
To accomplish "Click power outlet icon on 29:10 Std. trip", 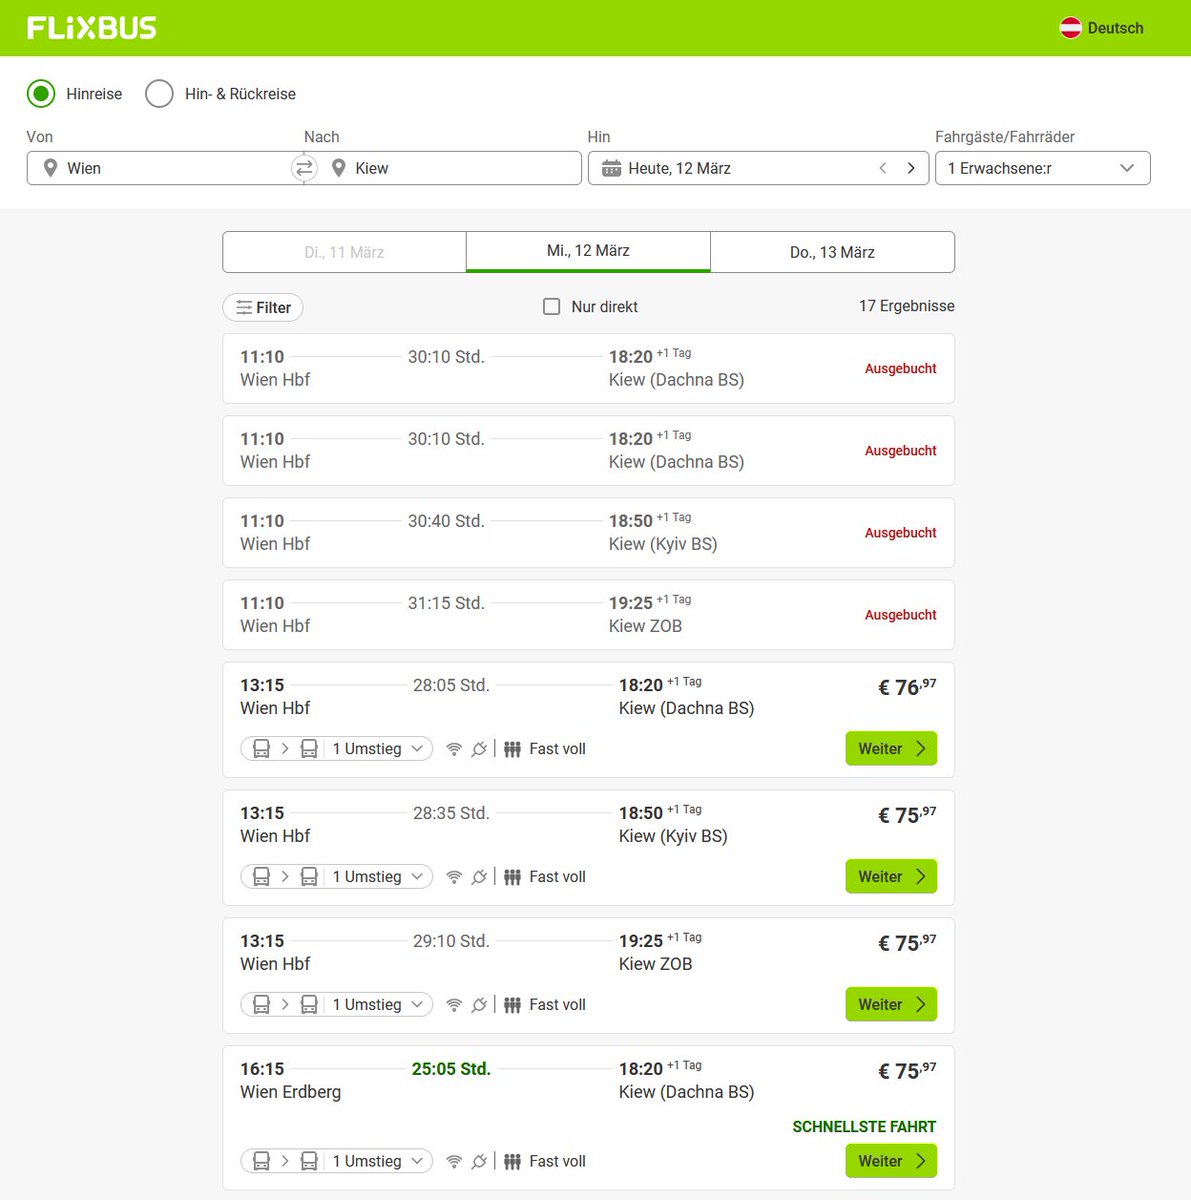I will [479, 1005].
